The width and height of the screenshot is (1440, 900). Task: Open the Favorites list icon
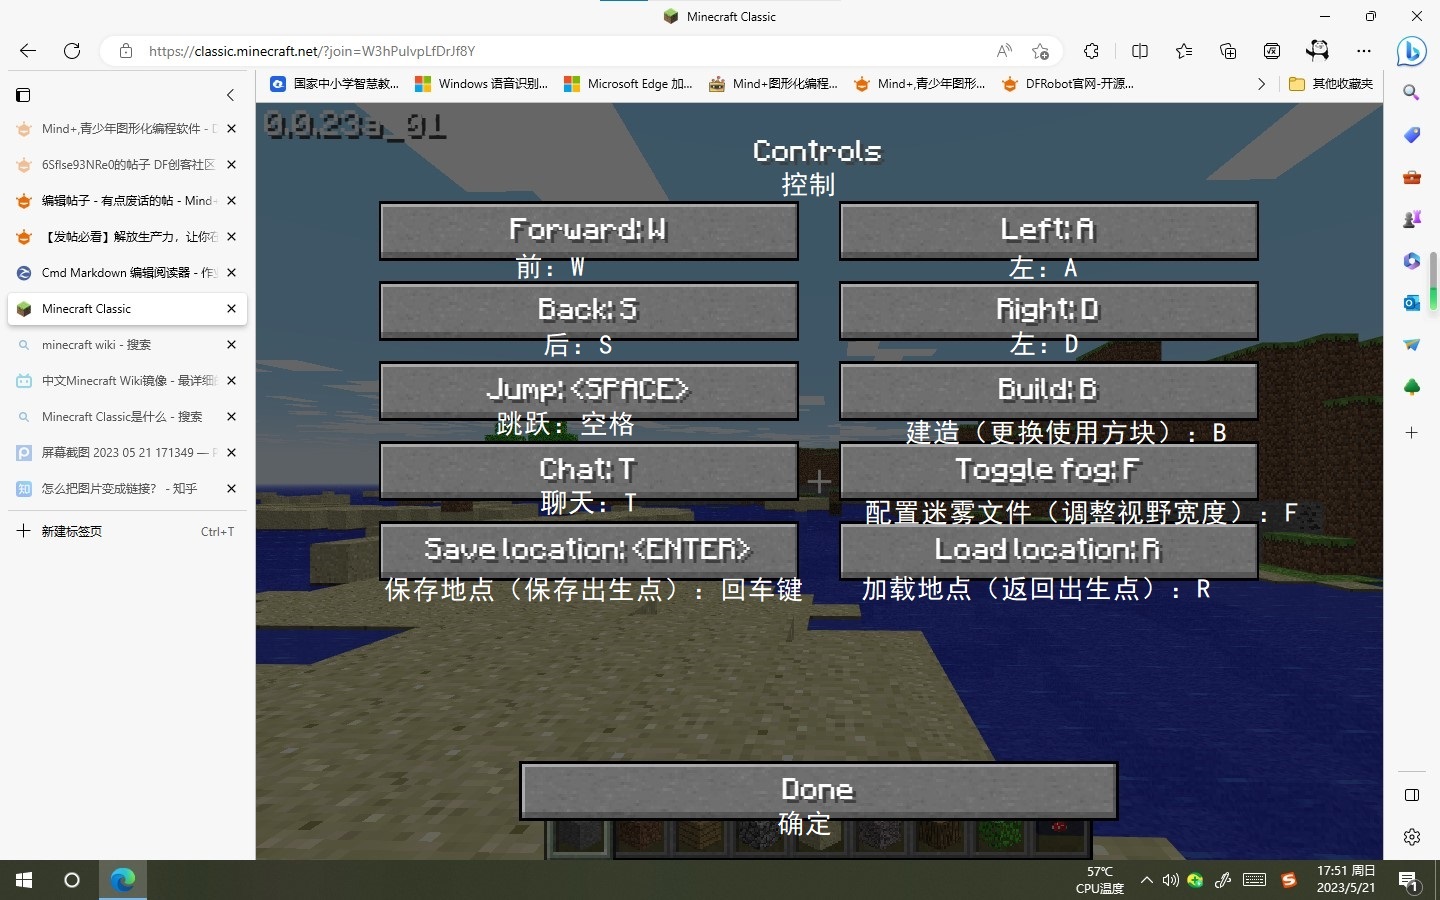coord(1184,51)
